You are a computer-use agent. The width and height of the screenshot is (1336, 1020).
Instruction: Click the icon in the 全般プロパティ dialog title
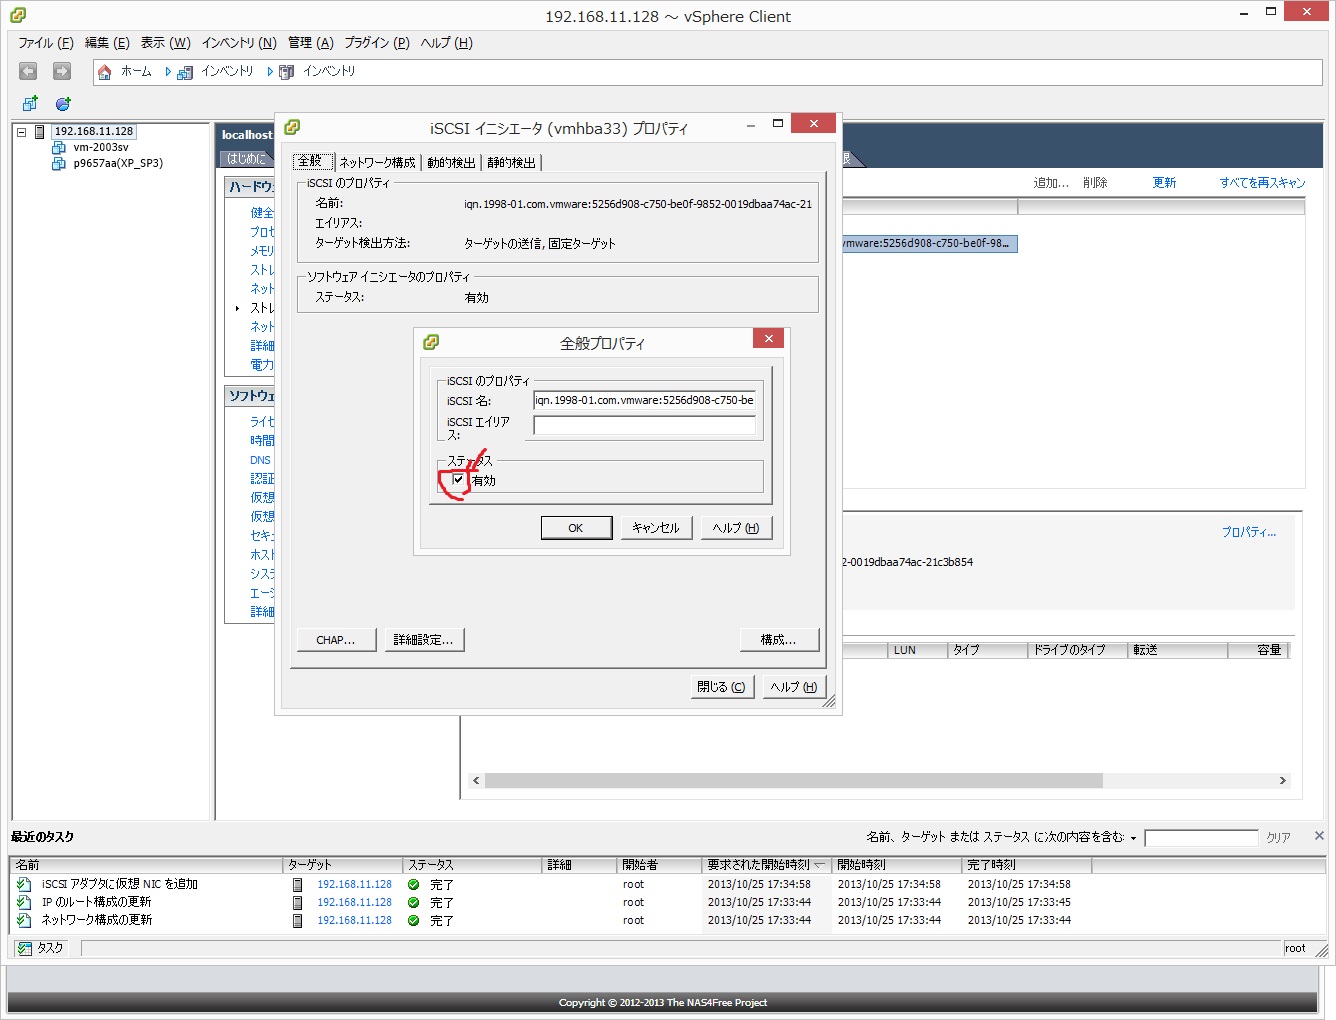(431, 342)
